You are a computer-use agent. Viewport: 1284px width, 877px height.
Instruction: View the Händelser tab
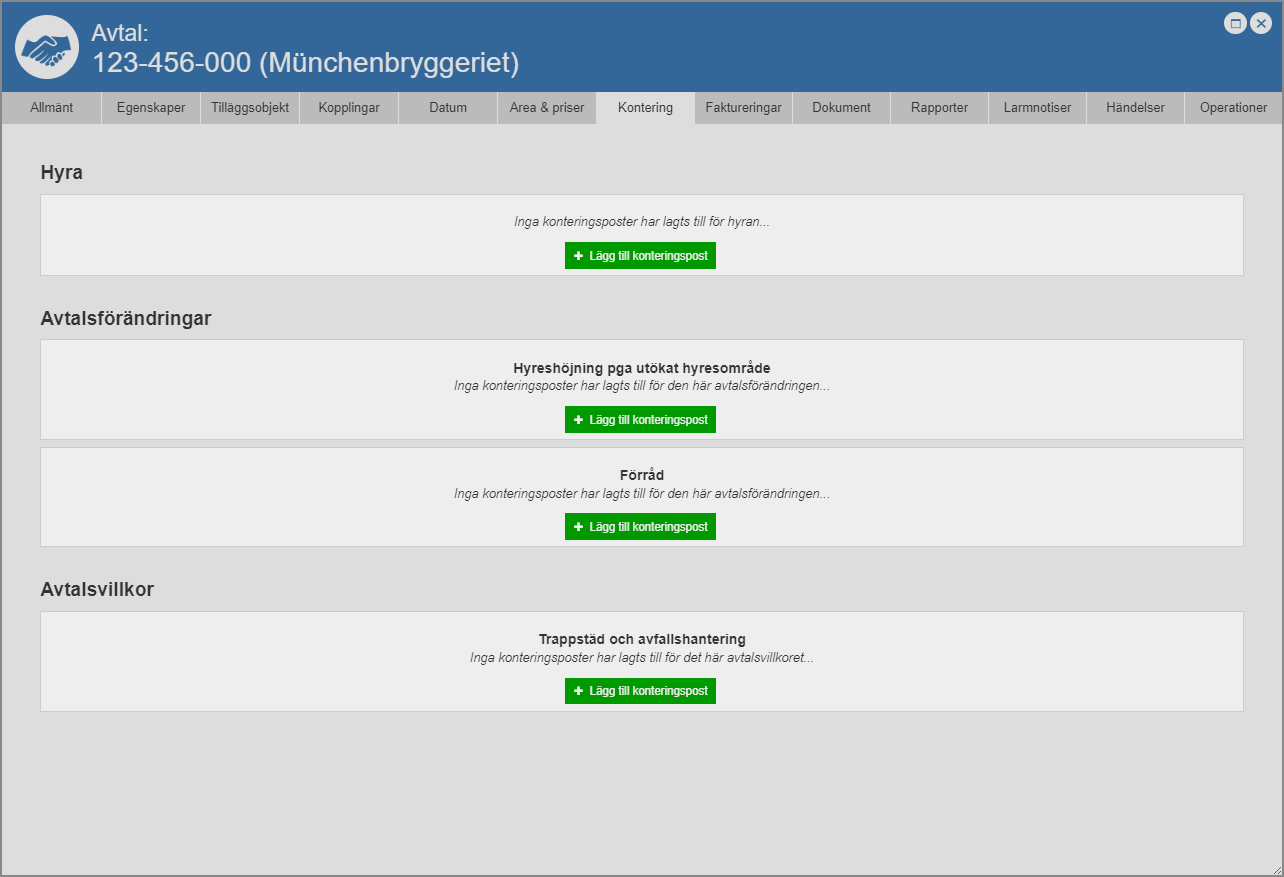[1135, 108]
